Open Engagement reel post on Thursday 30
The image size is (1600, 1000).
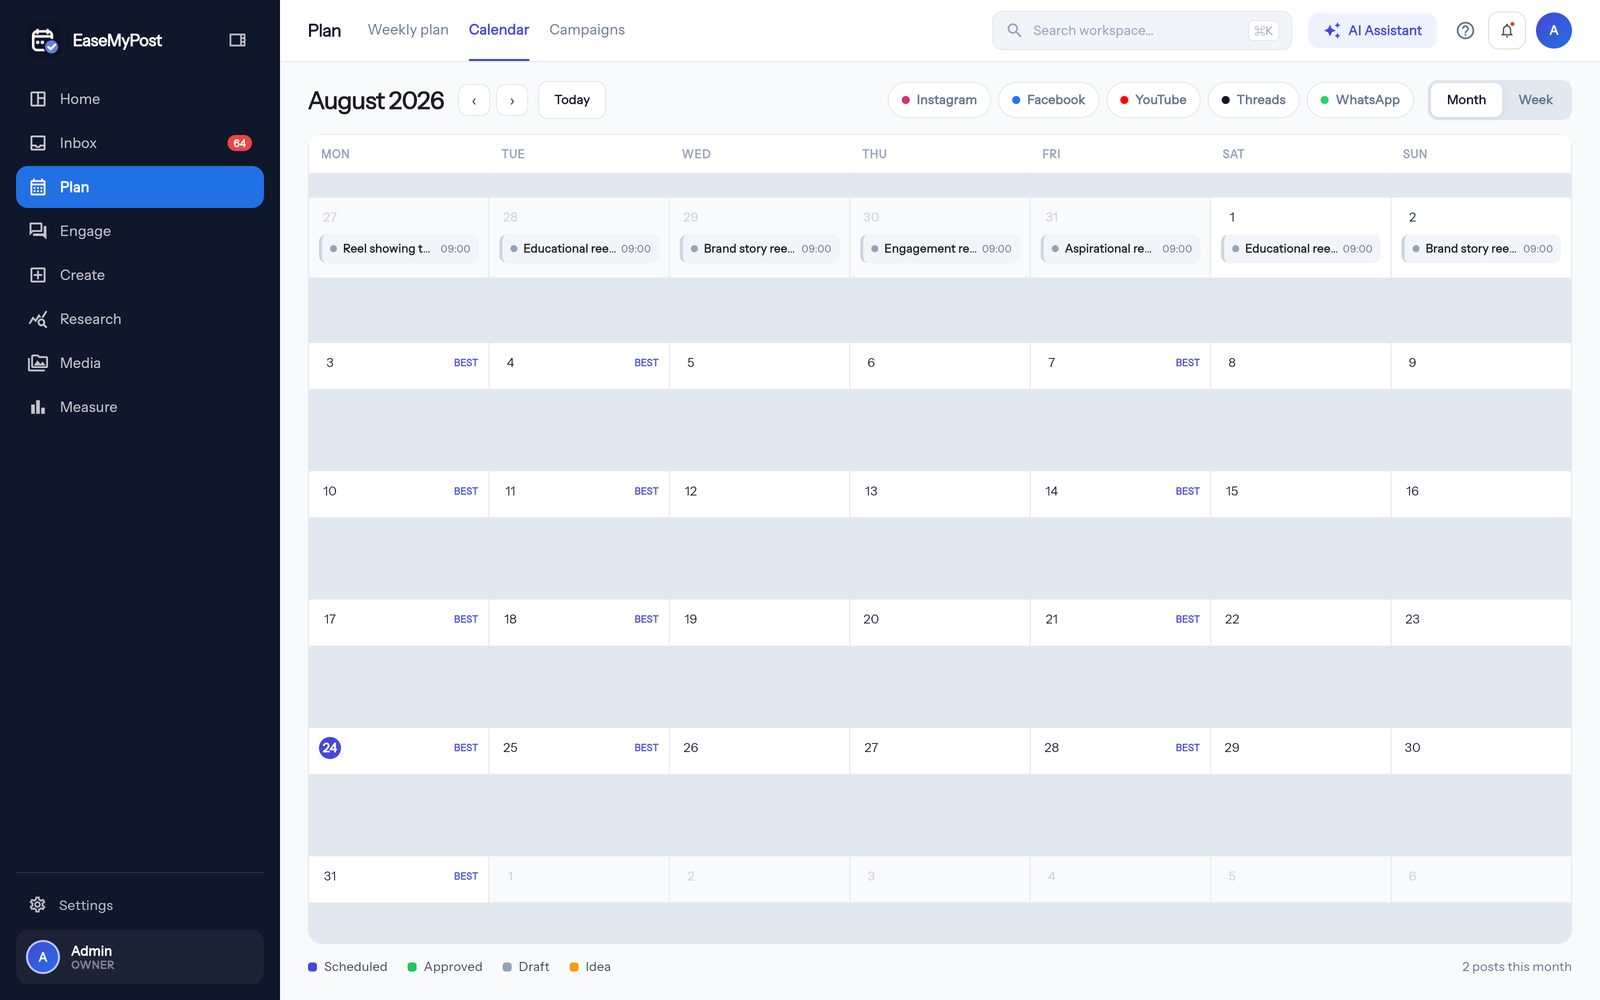(940, 249)
